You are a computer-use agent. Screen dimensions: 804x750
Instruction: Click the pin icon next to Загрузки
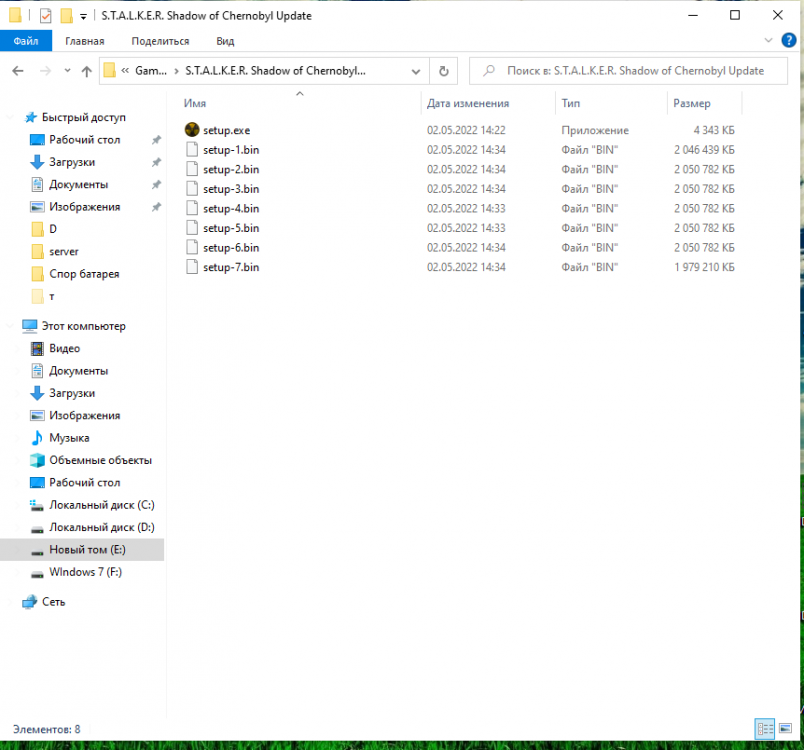[156, 162]
